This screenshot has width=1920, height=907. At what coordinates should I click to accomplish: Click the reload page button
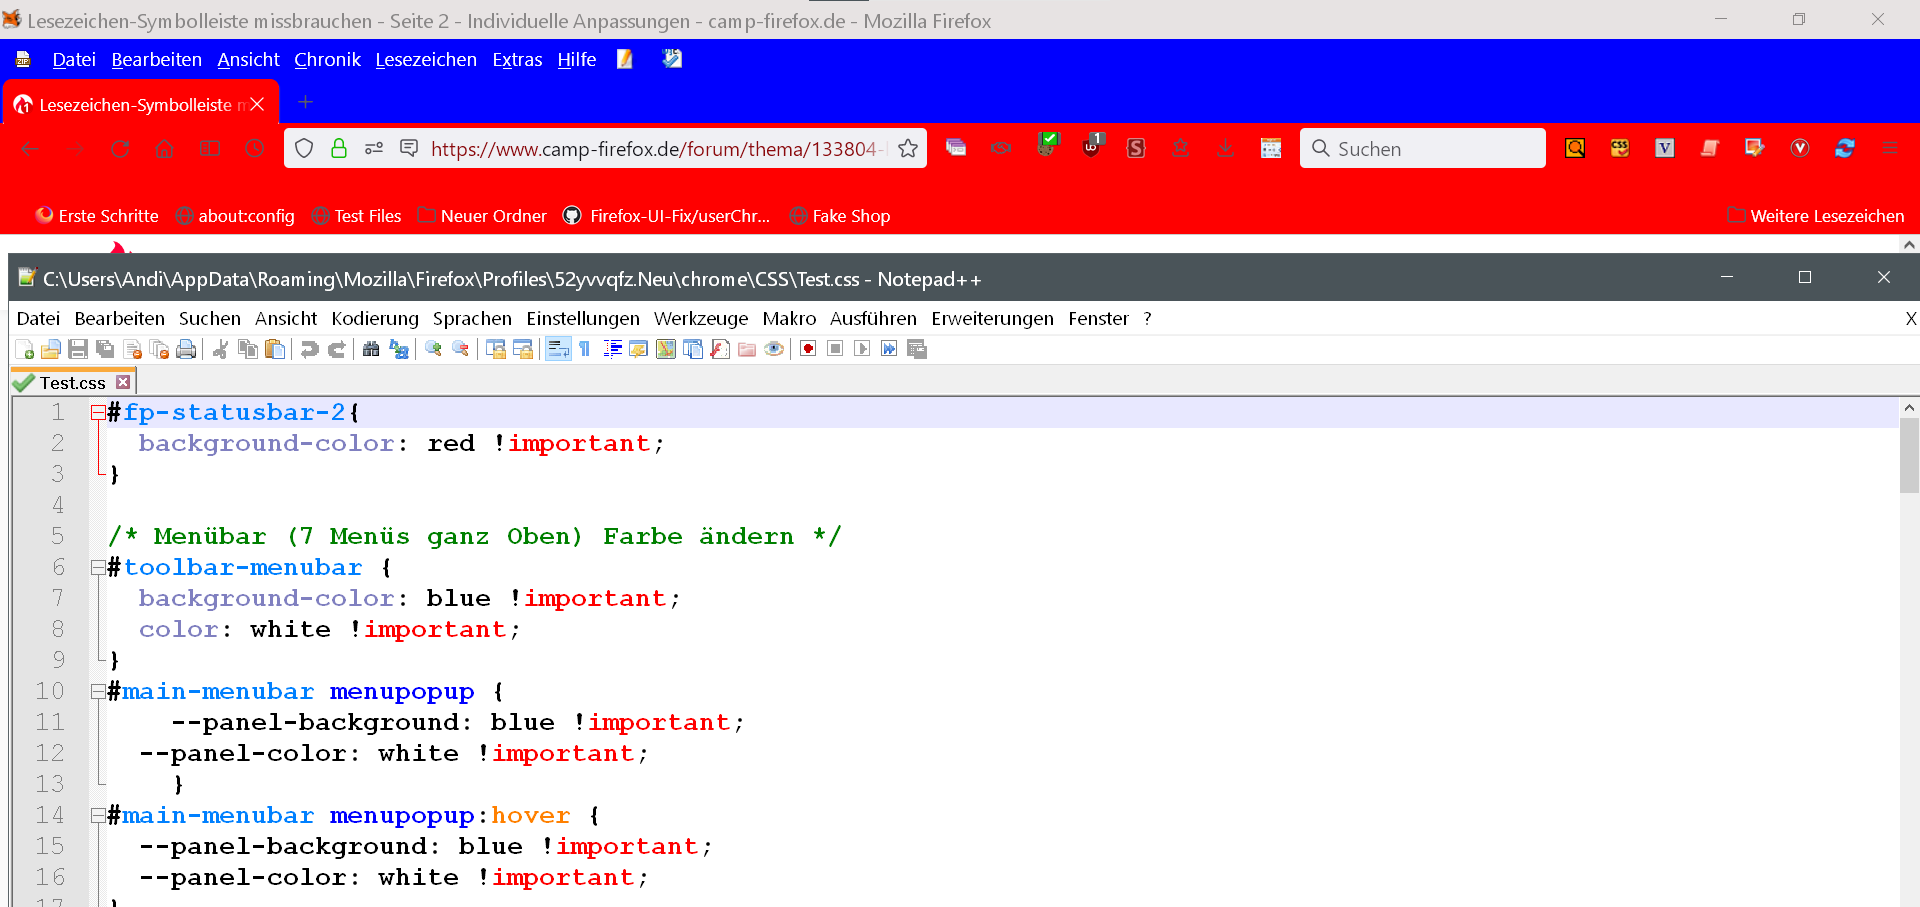120,149
